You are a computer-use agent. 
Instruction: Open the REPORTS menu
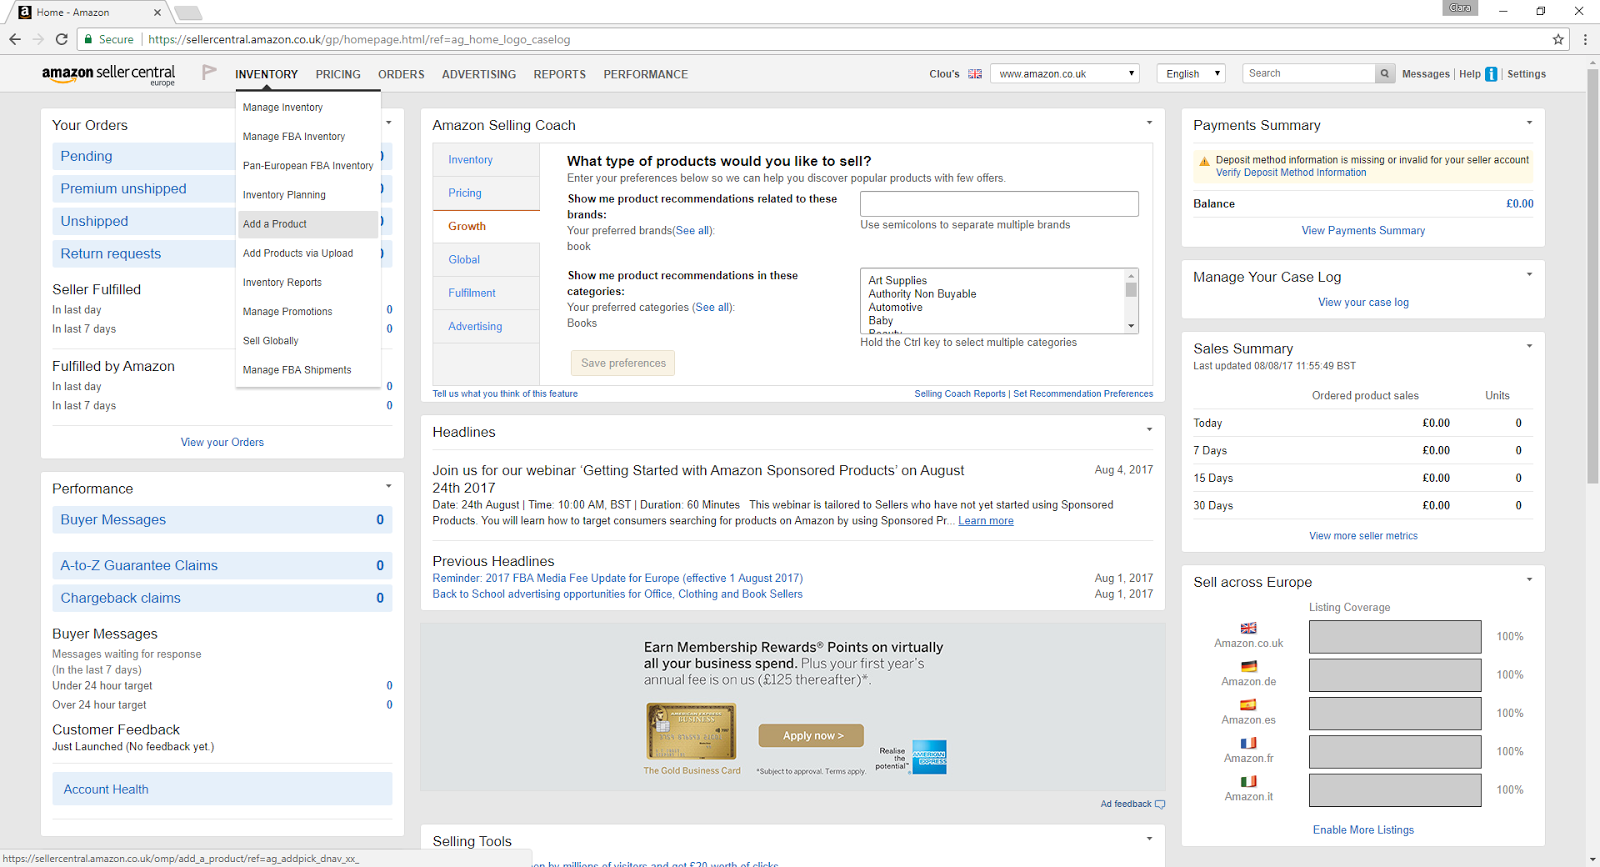point(559,74)
